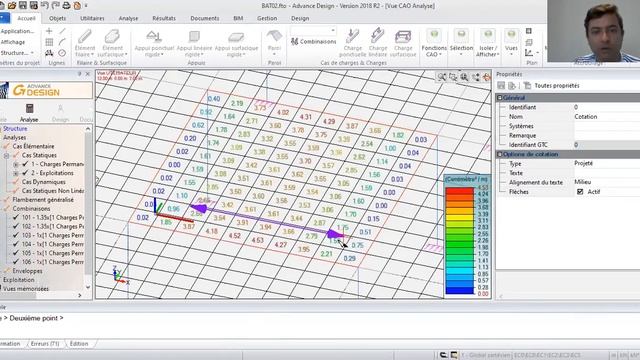640x360 pixels.
Task: Click the red top swatch in legend
Action: click(460, 191)
